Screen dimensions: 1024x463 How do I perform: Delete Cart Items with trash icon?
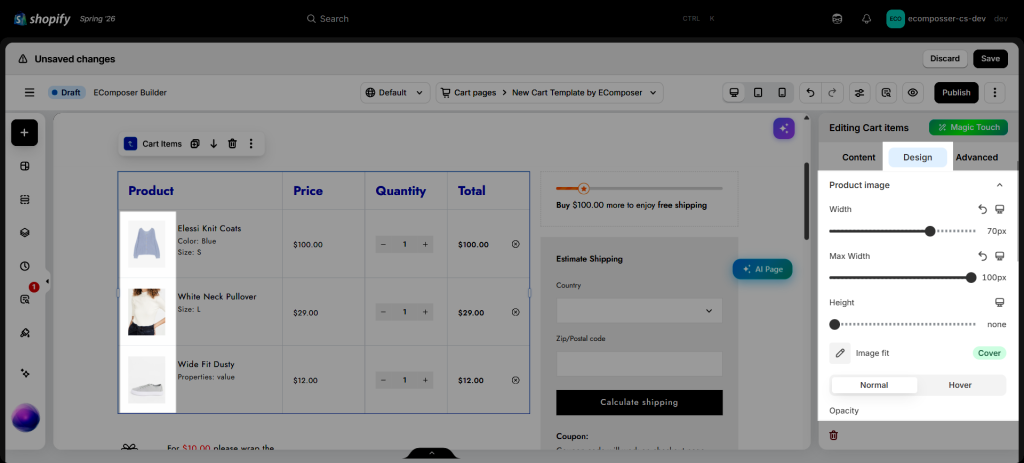232,144
